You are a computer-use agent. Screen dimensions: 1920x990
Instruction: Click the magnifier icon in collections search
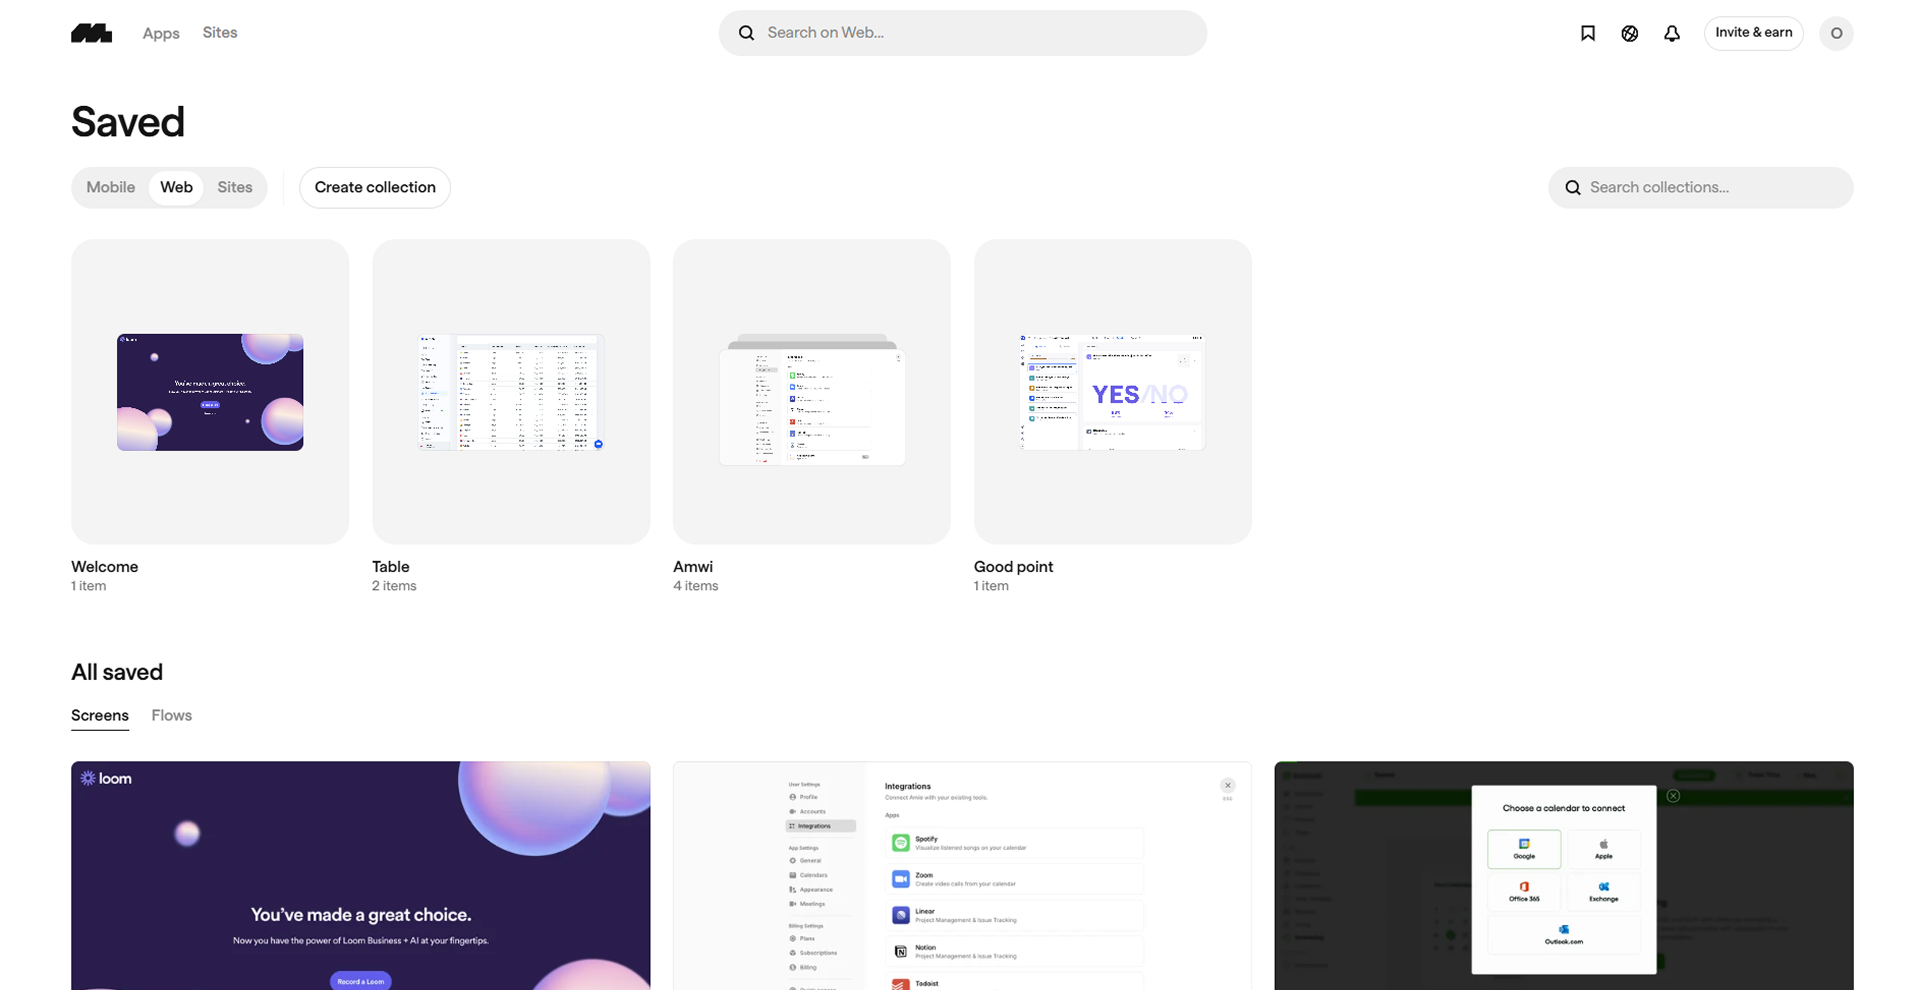pyautogui.click(x=1573, y=188)
